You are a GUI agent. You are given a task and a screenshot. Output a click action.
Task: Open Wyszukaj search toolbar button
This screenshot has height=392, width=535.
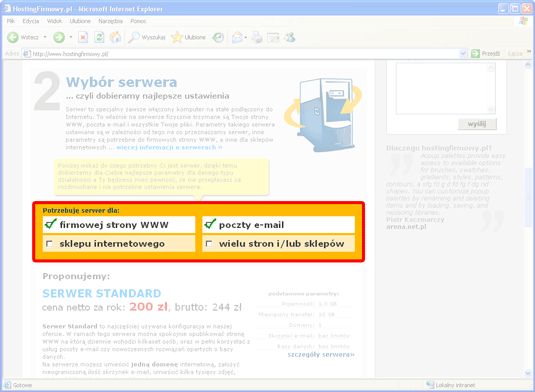pyautogui.click(x=147, y=37)
